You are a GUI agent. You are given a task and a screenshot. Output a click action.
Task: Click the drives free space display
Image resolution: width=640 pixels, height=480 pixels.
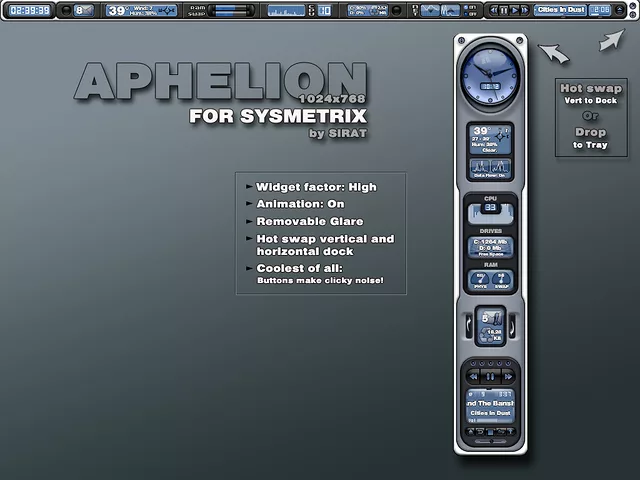(489, 246)
